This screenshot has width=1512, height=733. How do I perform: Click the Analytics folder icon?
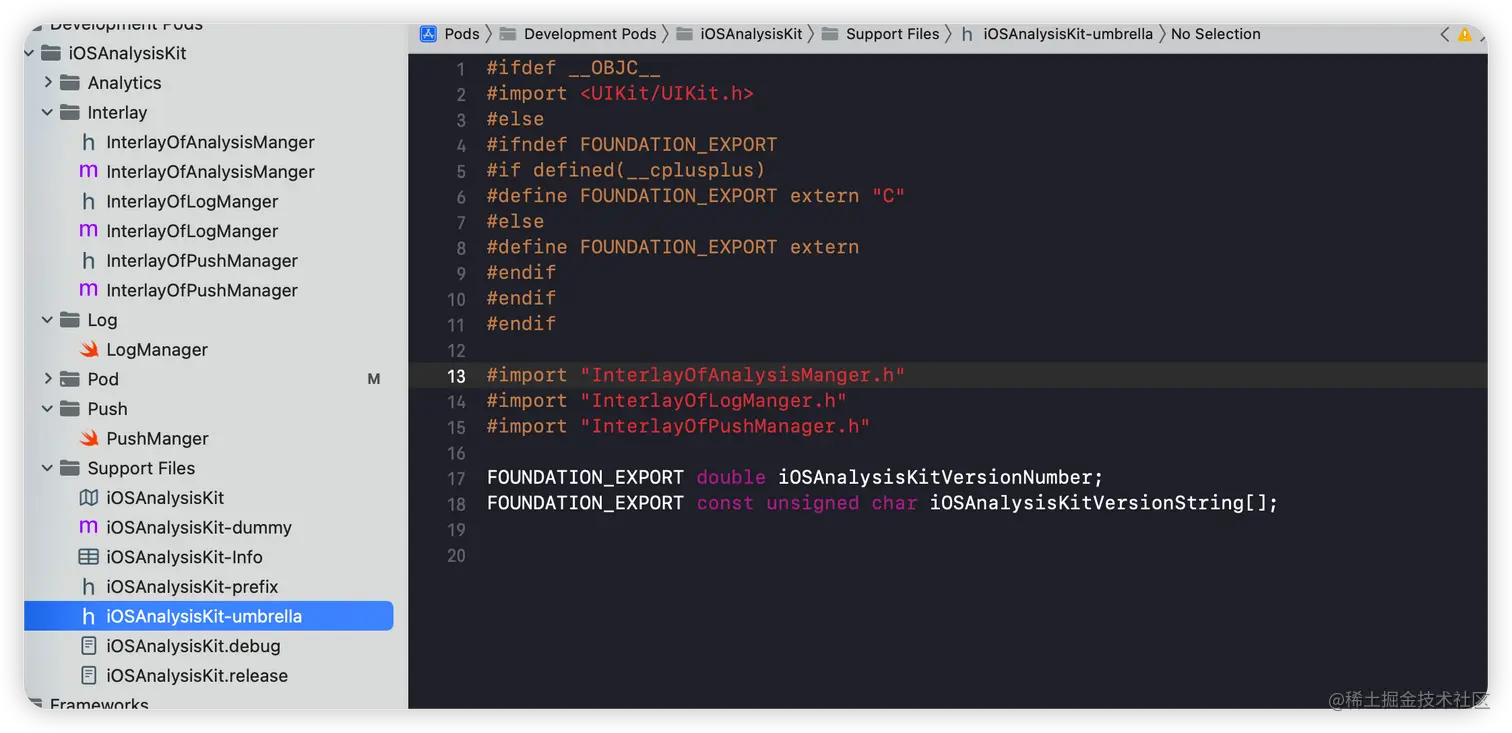(70, 82)
